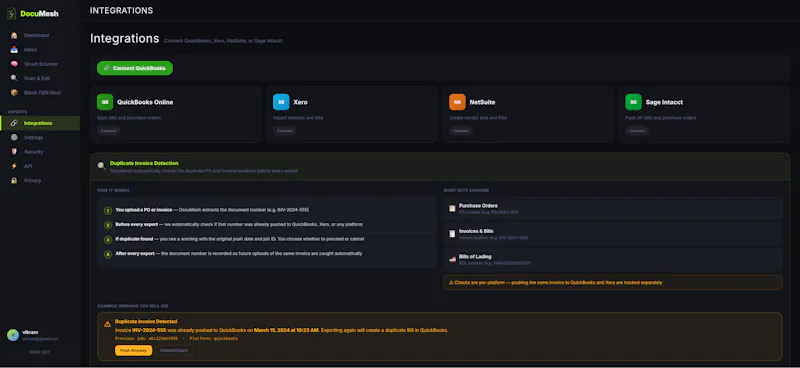The width and height of the screenshot is (800, 368).
Task: Click the vikram username text
Action: pyautogui.click(x=30, y=332)
